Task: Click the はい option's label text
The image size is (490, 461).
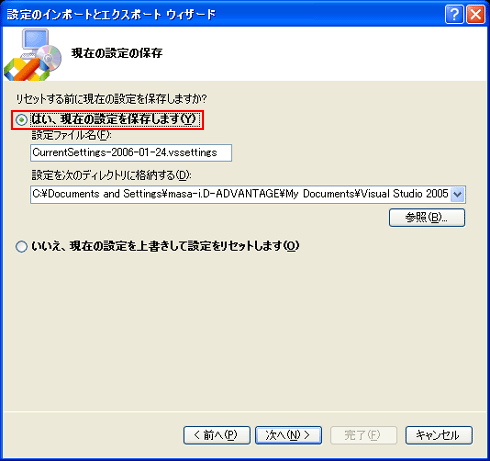Action: pos(115,120)
